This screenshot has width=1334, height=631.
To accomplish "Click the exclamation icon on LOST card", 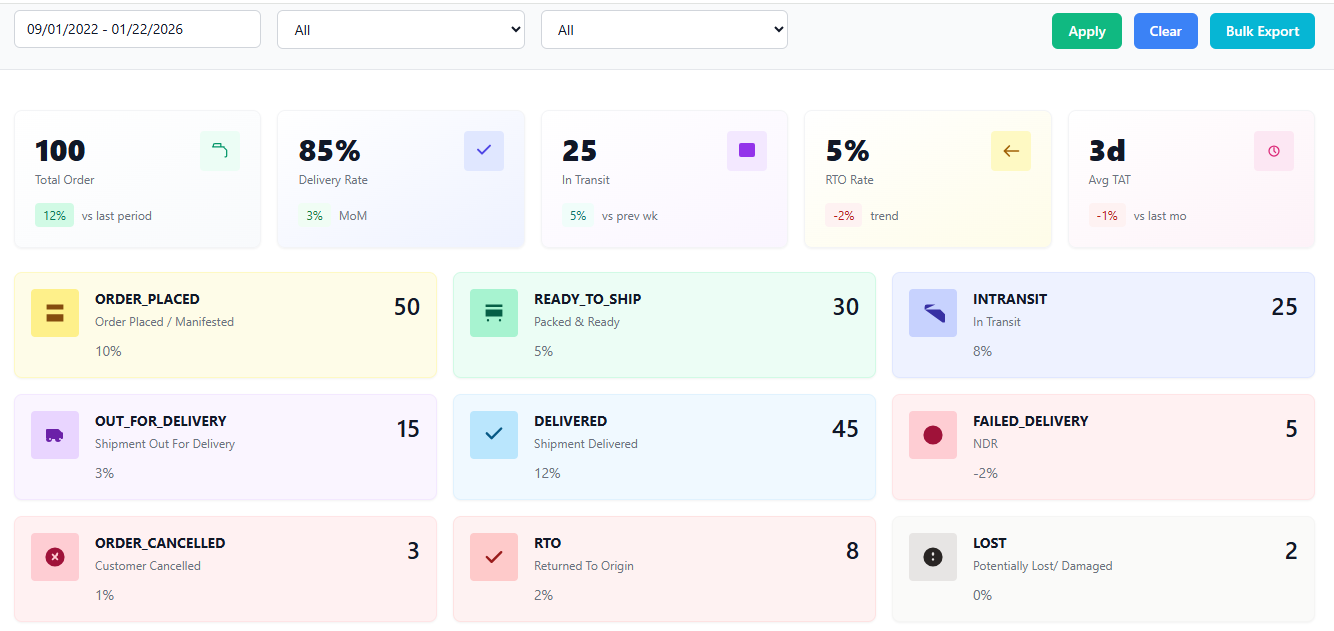I will pos(932,557).
